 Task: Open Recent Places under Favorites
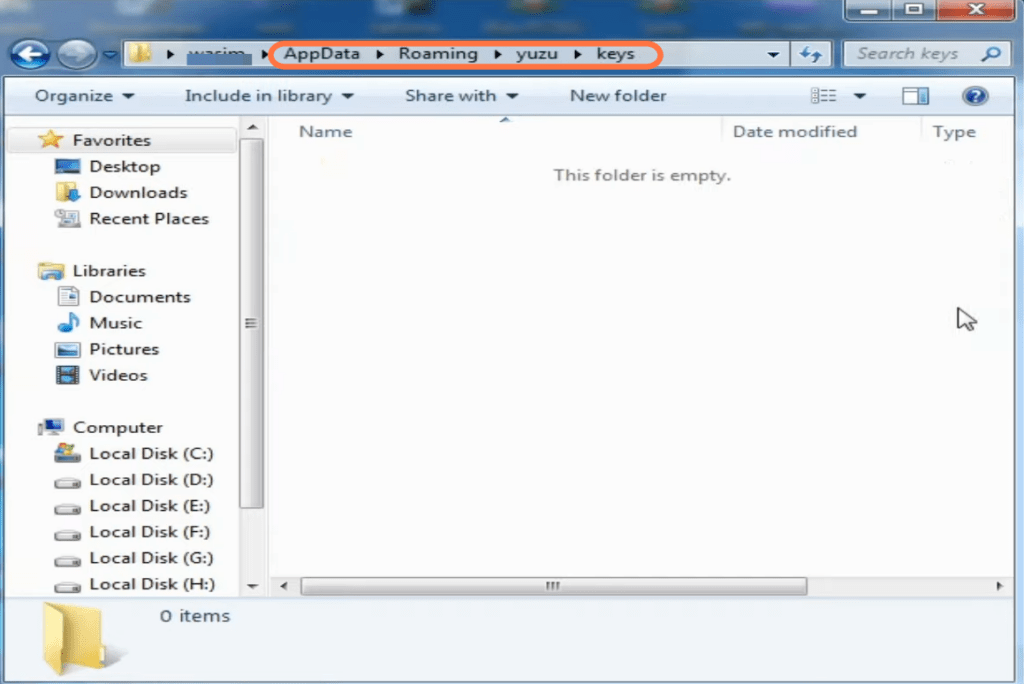pos(149,218)
